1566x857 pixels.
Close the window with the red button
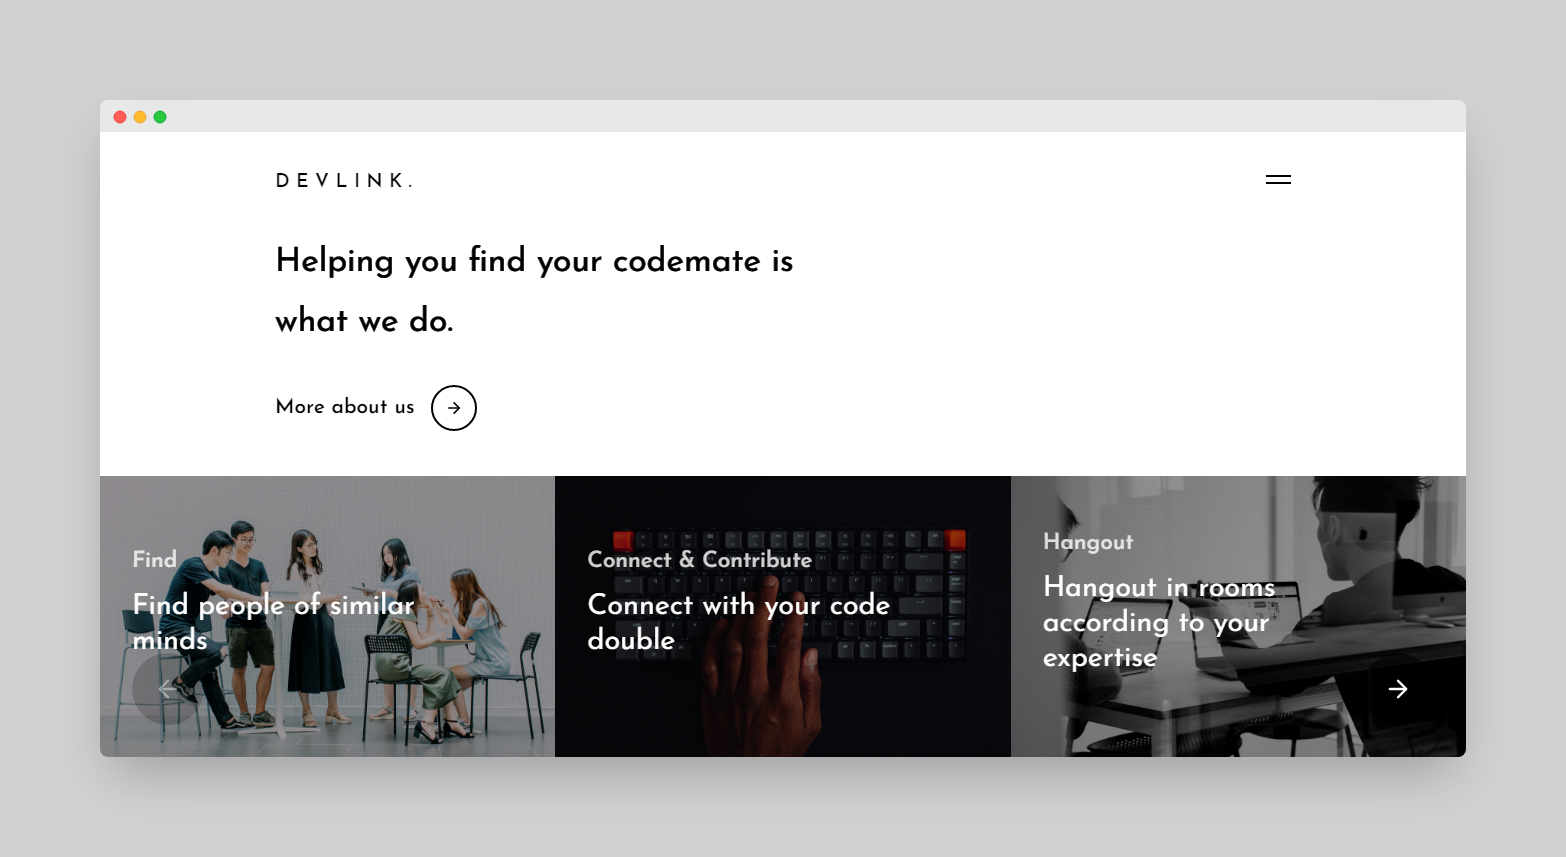coord(120,117)
